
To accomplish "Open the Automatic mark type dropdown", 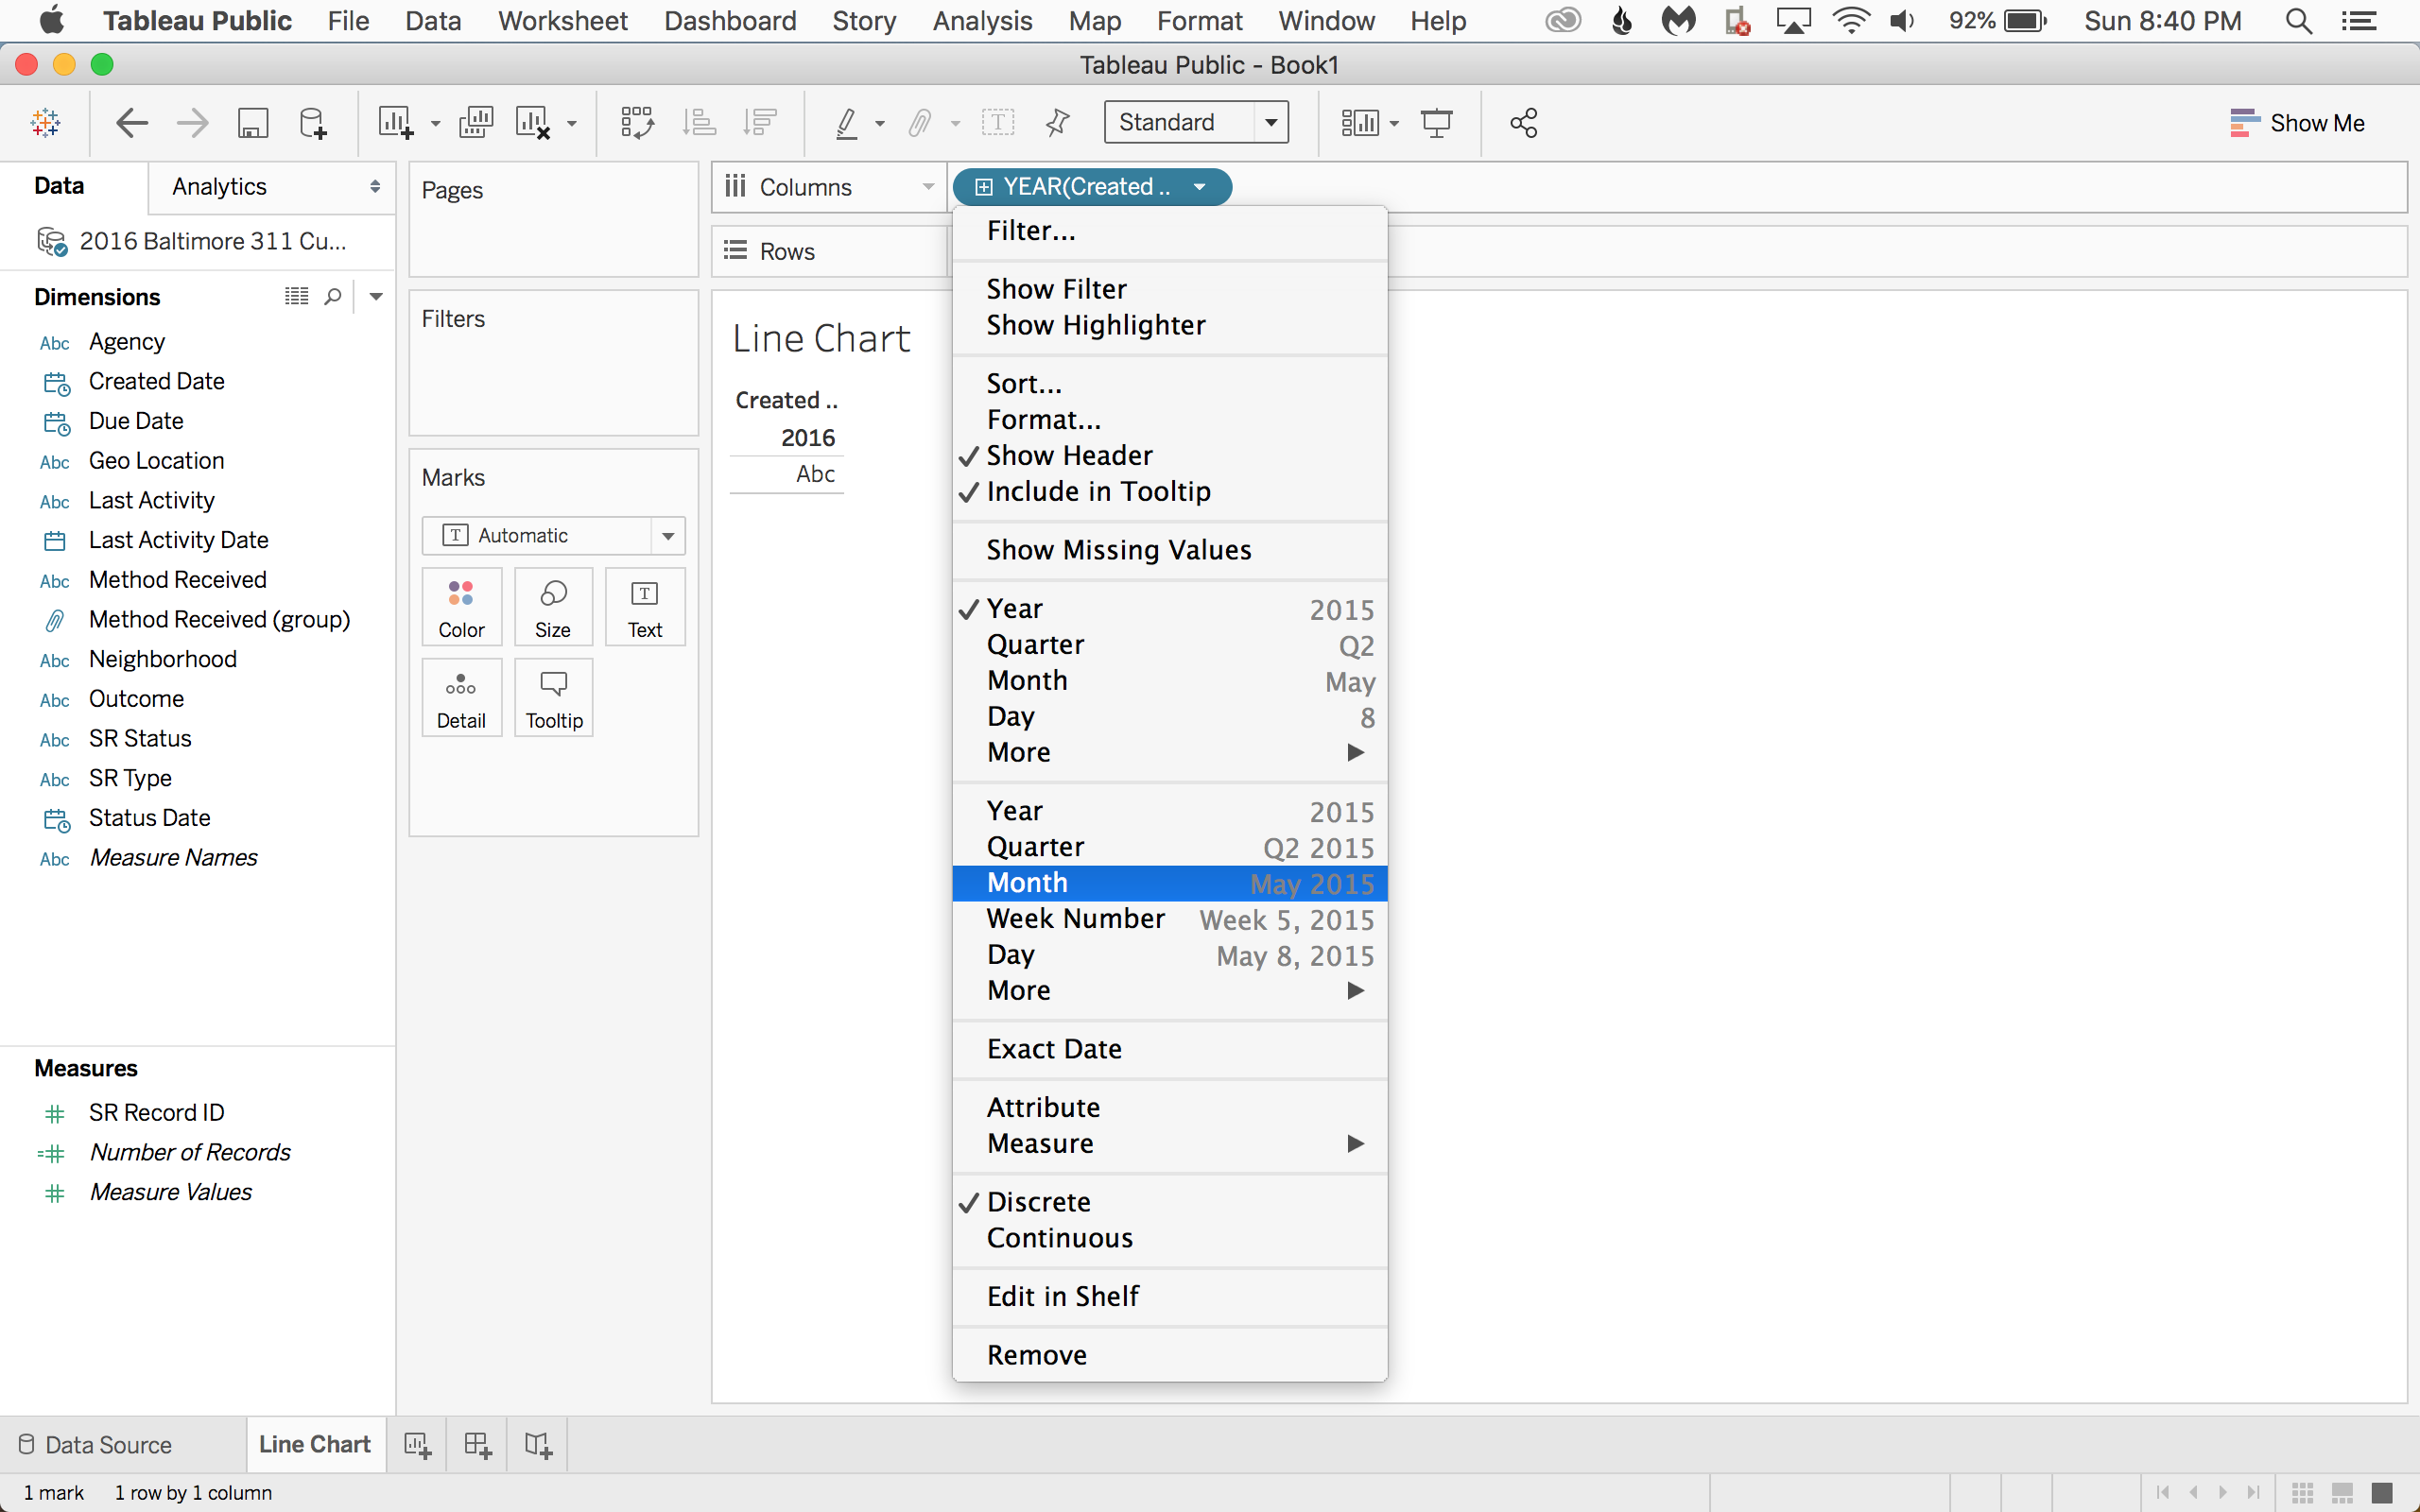I will [x=668, y=536].
